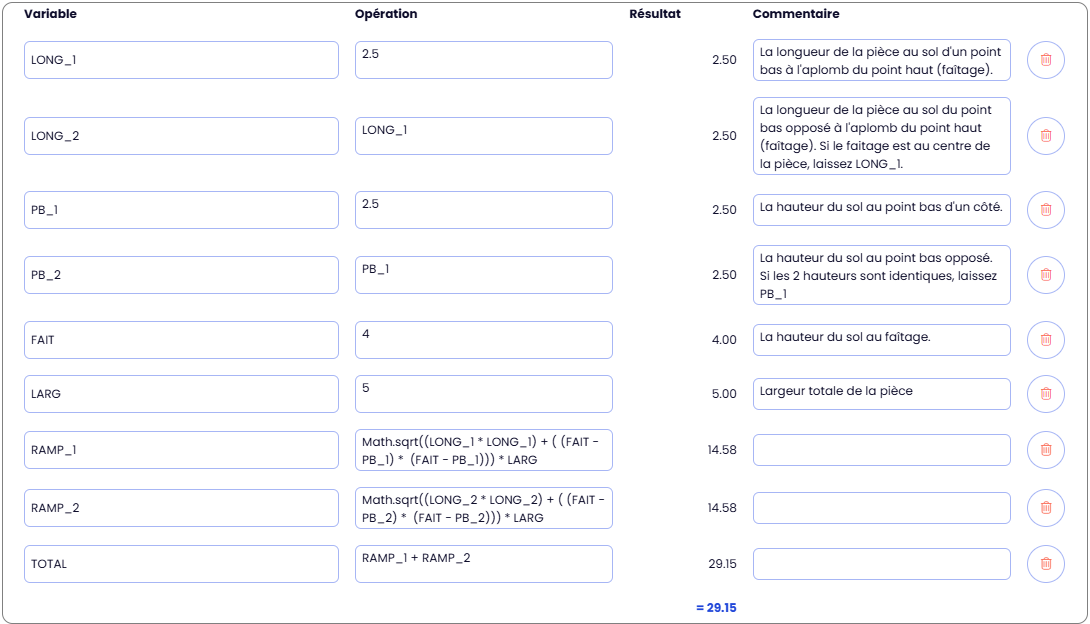Remove the LARG row via trash icon
Image resolution: width=1090 pixels, height=624 pixels.
coord(1045,394)
